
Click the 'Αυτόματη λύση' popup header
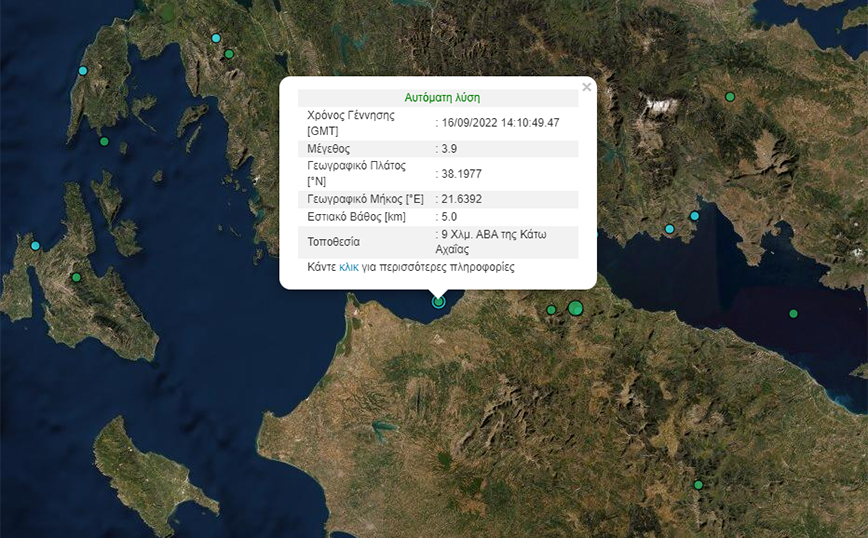coord(441,97)
